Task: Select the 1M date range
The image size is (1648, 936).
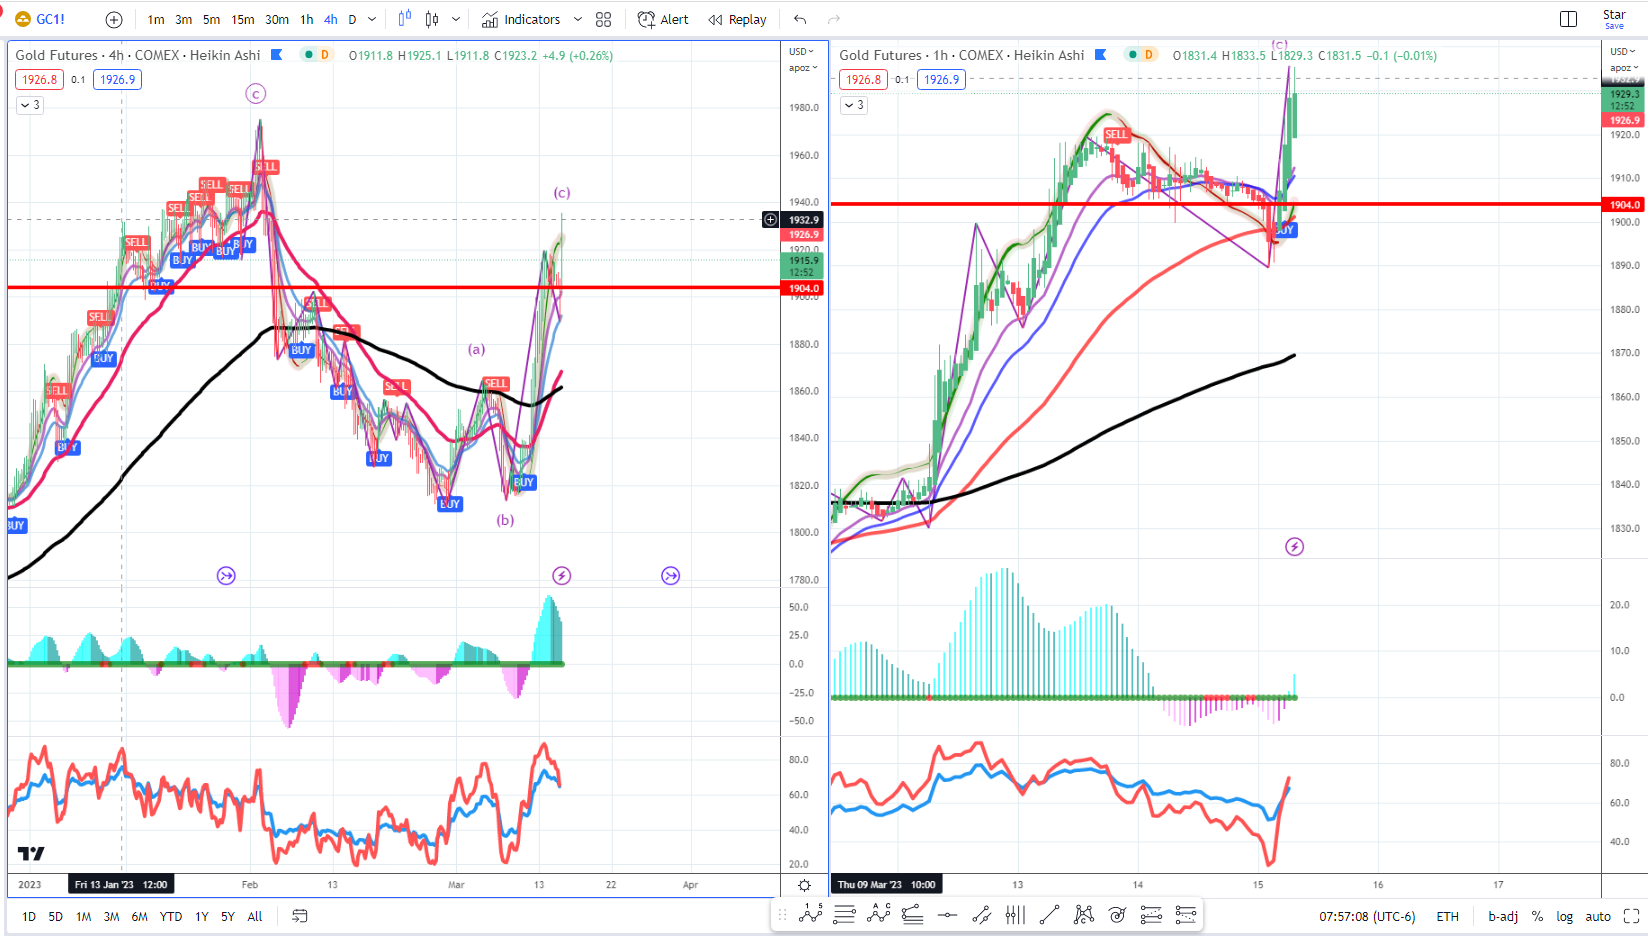Action: 84,917
